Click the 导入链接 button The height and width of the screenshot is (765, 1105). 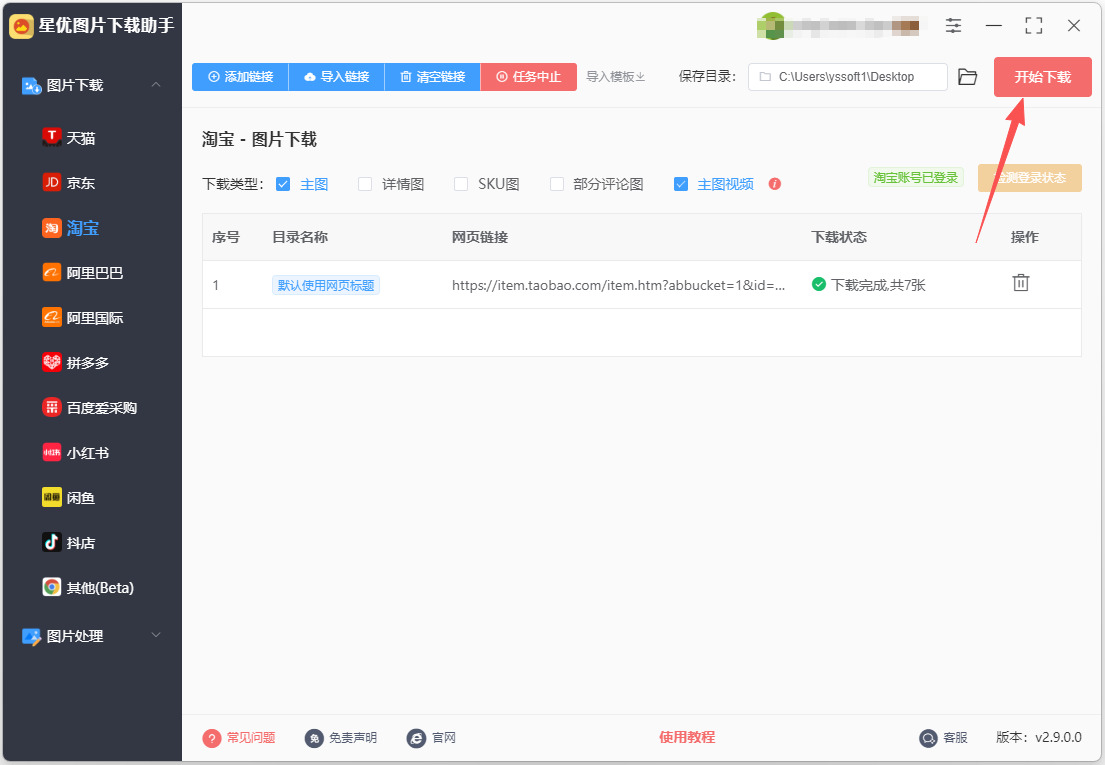pyautogui.click(x=337, y=77)
